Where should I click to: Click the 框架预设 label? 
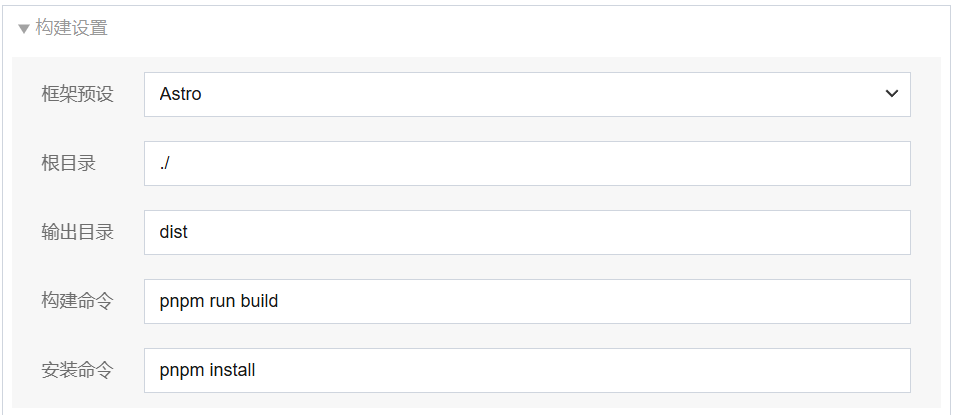(x=77, y=94)
